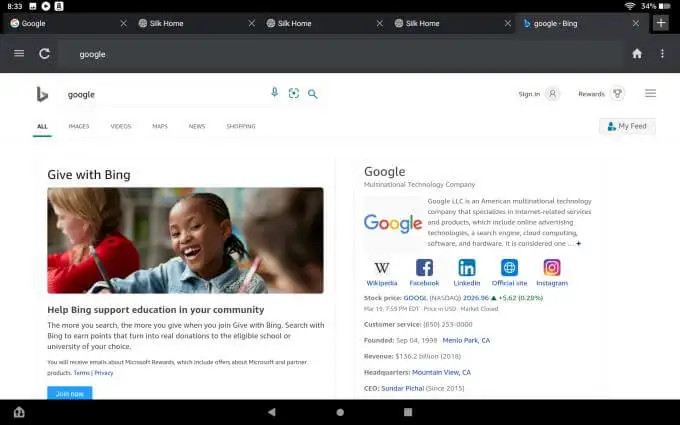Click the Give with Bing photo

click(185, 240)
